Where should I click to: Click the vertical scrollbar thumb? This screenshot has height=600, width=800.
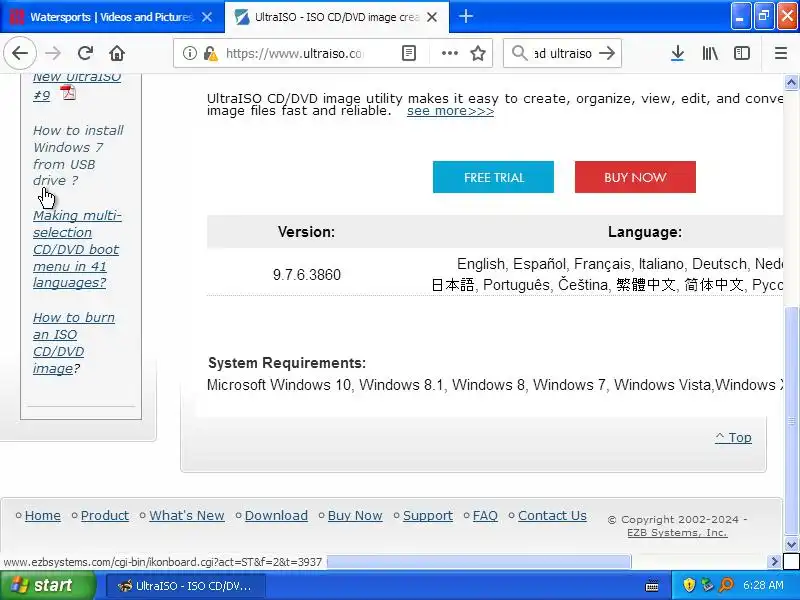coord(791,421)
